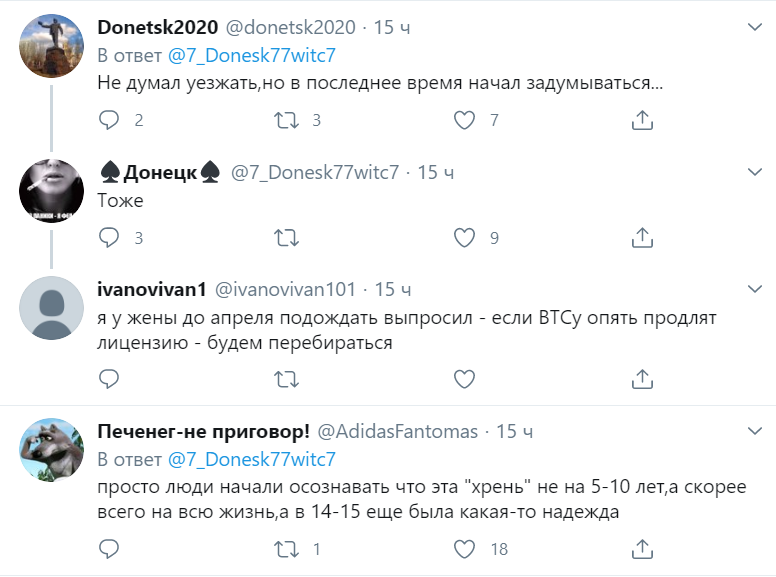Like ivanovivan1's tweet about license
Viewport: 776px width, 577px height.
point(464,379)
